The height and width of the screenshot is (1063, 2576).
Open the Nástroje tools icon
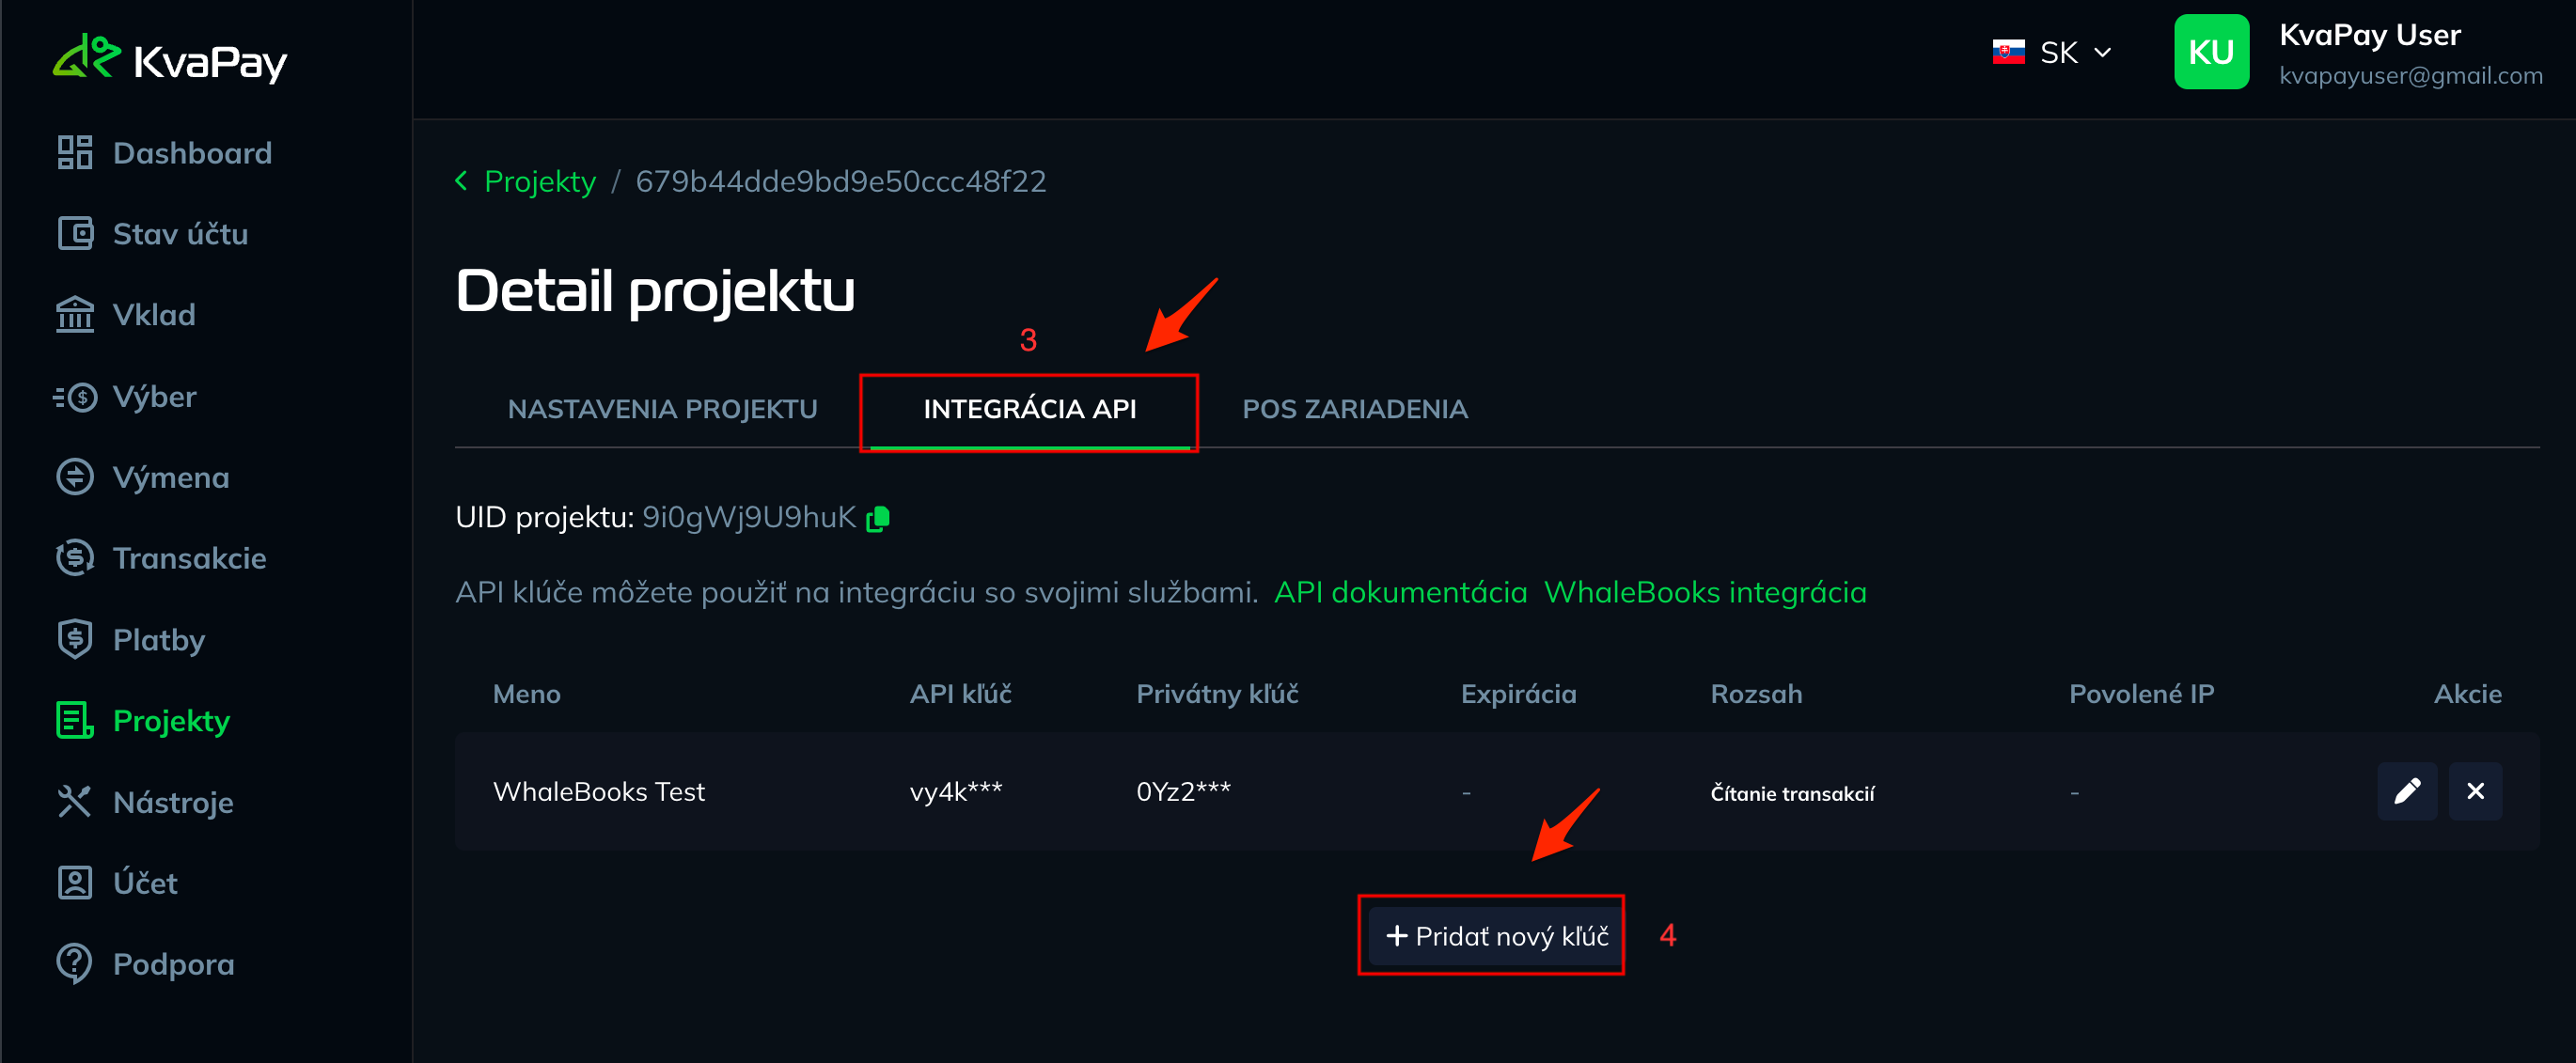tap(75, 802)
